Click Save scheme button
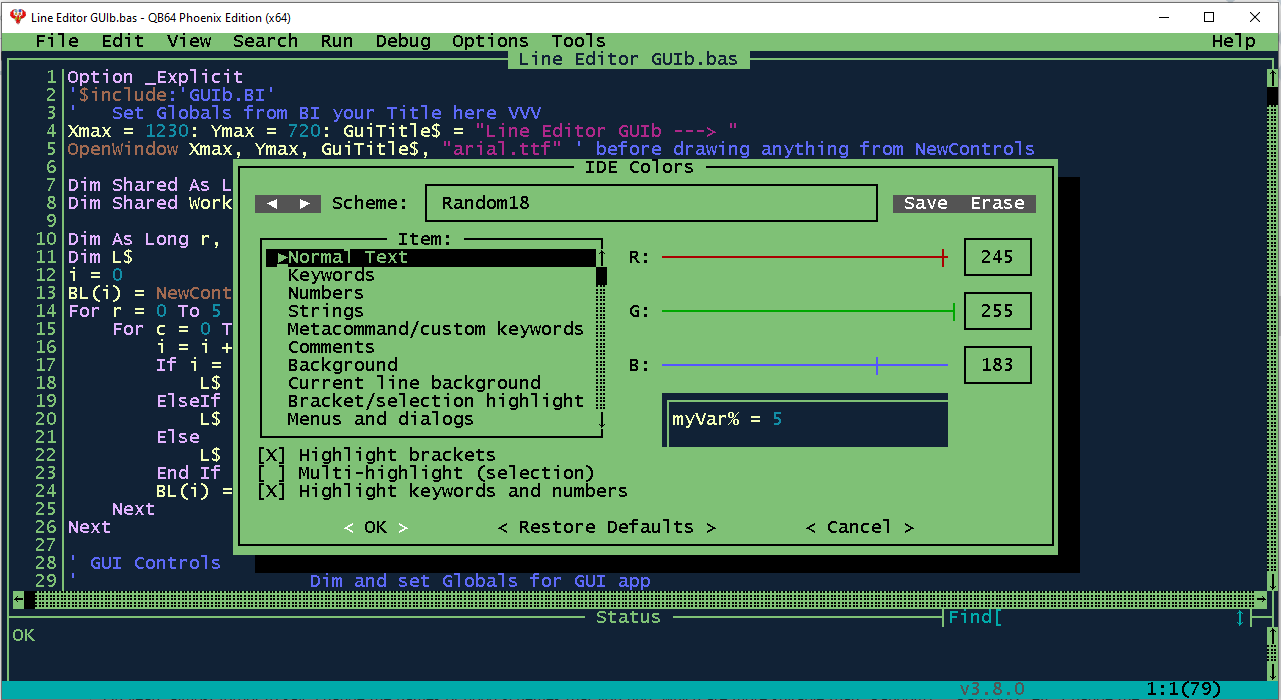Image resolution: width=1281 pixels, height=700 pixels. pyautogui.click(x=926, y=204)
